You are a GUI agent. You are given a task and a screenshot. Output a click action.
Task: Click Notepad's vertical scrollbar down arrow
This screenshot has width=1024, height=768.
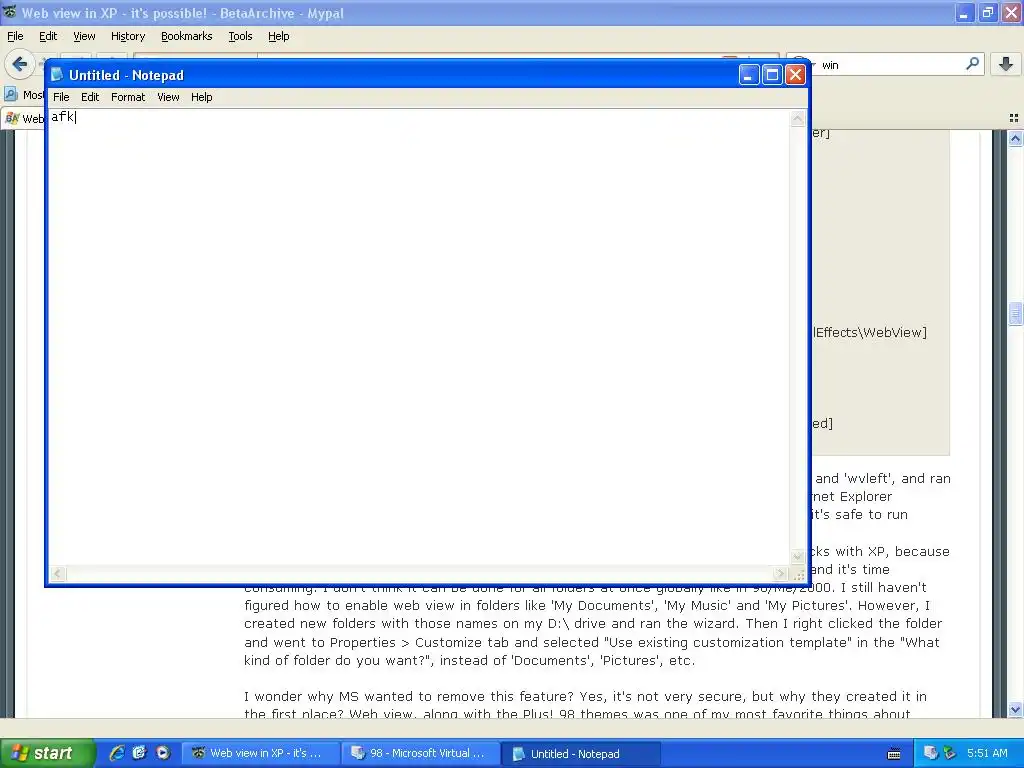(x=797, y=558)
